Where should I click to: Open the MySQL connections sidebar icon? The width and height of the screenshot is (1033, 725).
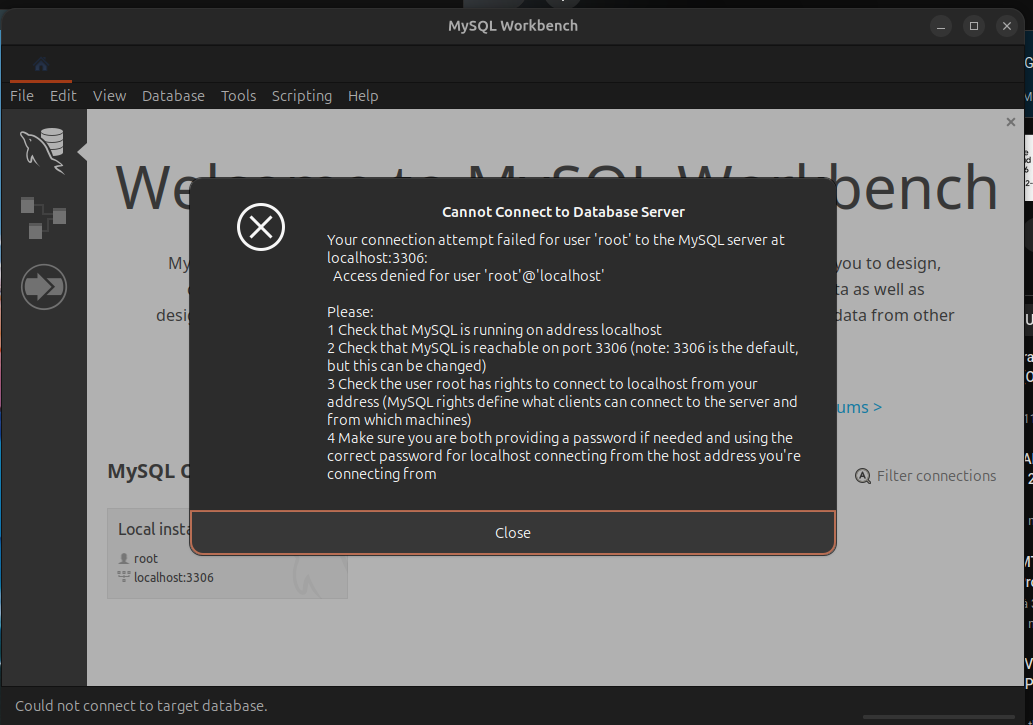coord(43,151)
